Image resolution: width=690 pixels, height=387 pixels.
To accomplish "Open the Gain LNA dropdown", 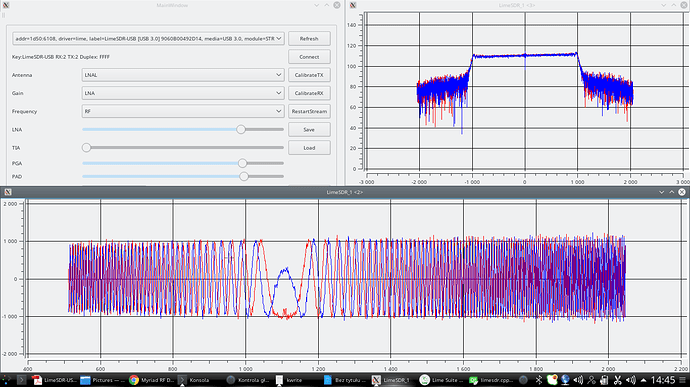I will [183, 93].
